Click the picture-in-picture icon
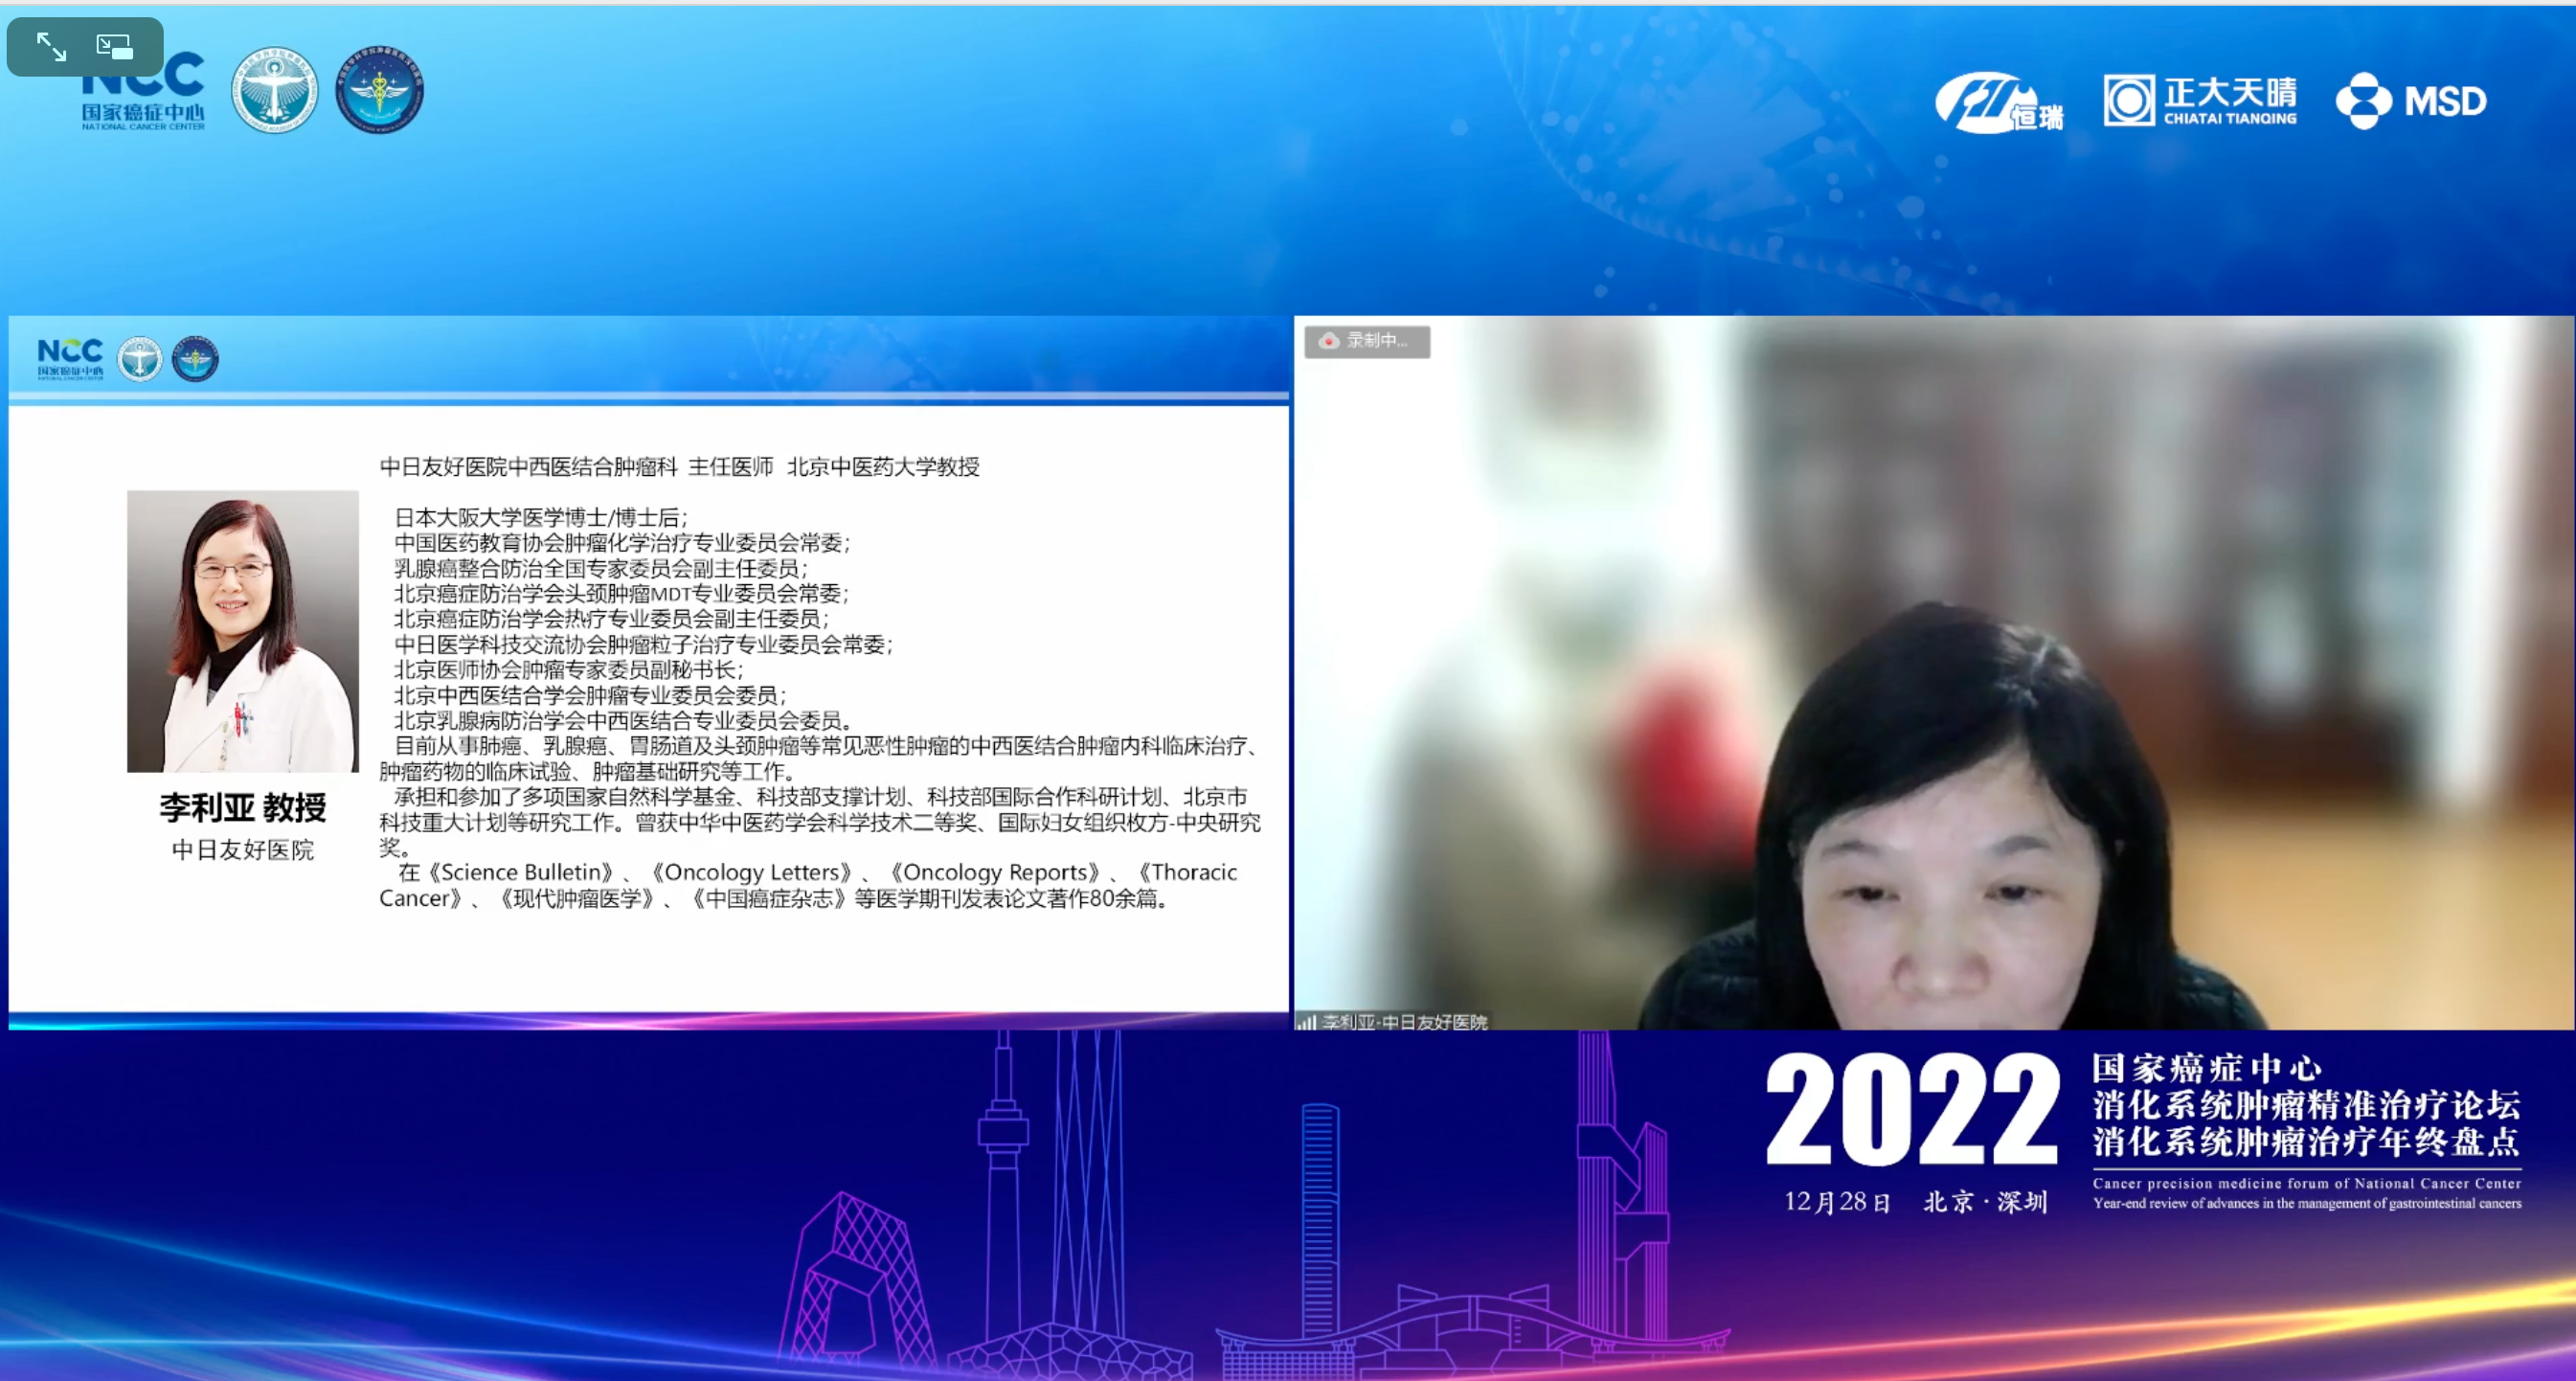The height and width of the screenshot is (1381, 2576). coord(114,46)
